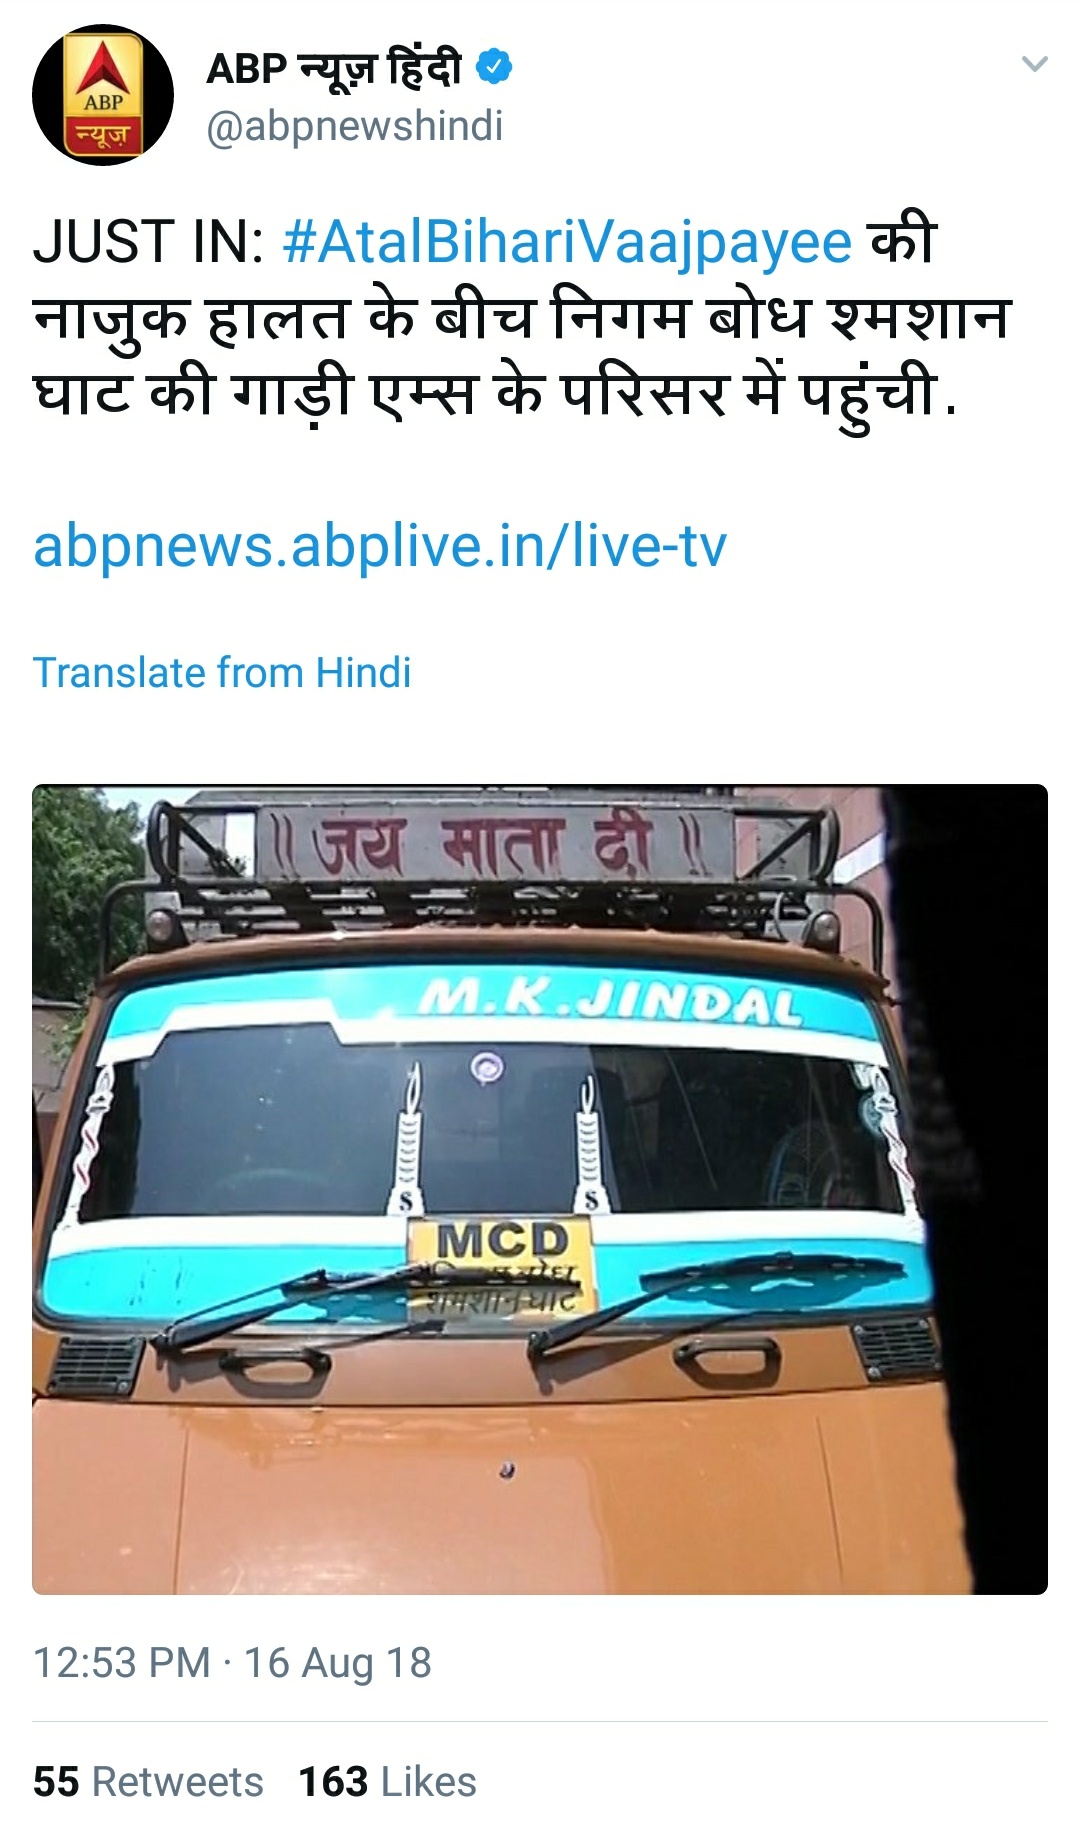Click the blue verified badge icon
Viewport: 1080px width, 1829px height.
click(x=493, y=68)
